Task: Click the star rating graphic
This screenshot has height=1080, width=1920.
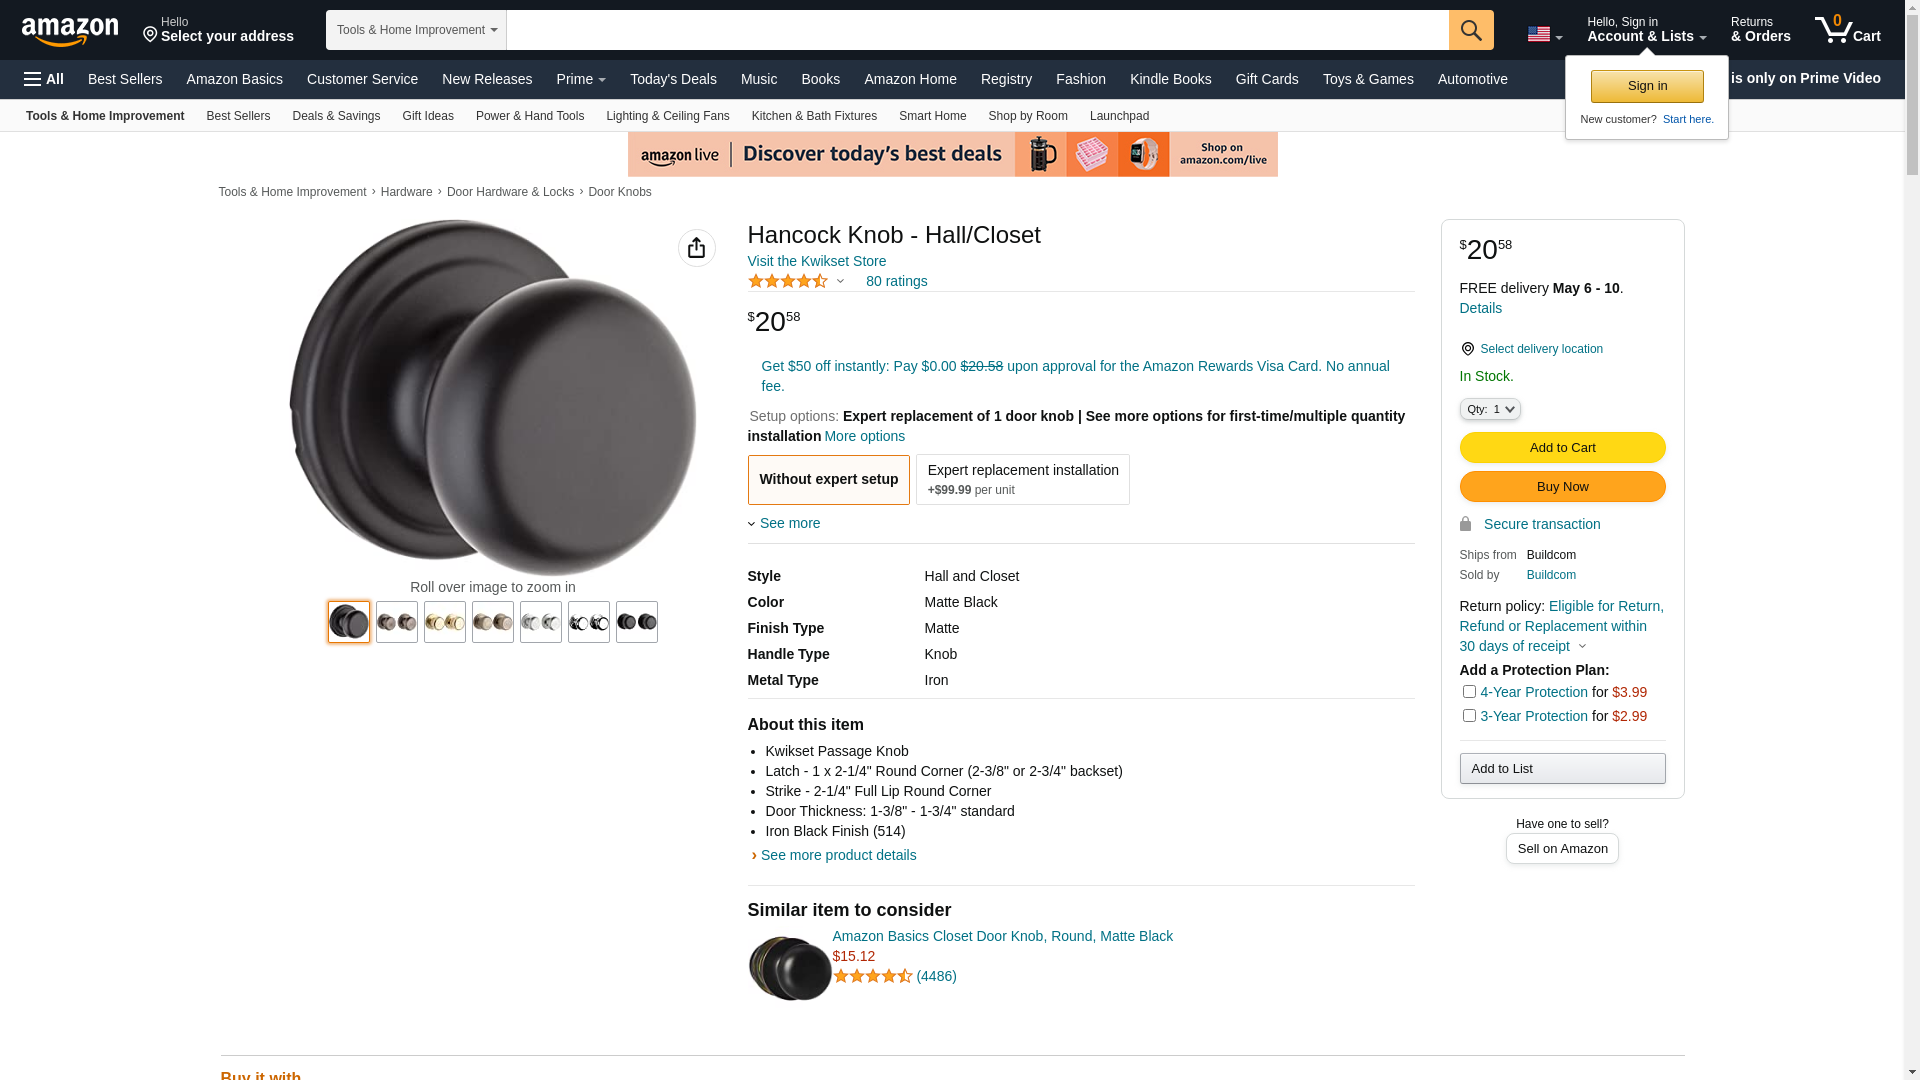Action: [788, 281]
